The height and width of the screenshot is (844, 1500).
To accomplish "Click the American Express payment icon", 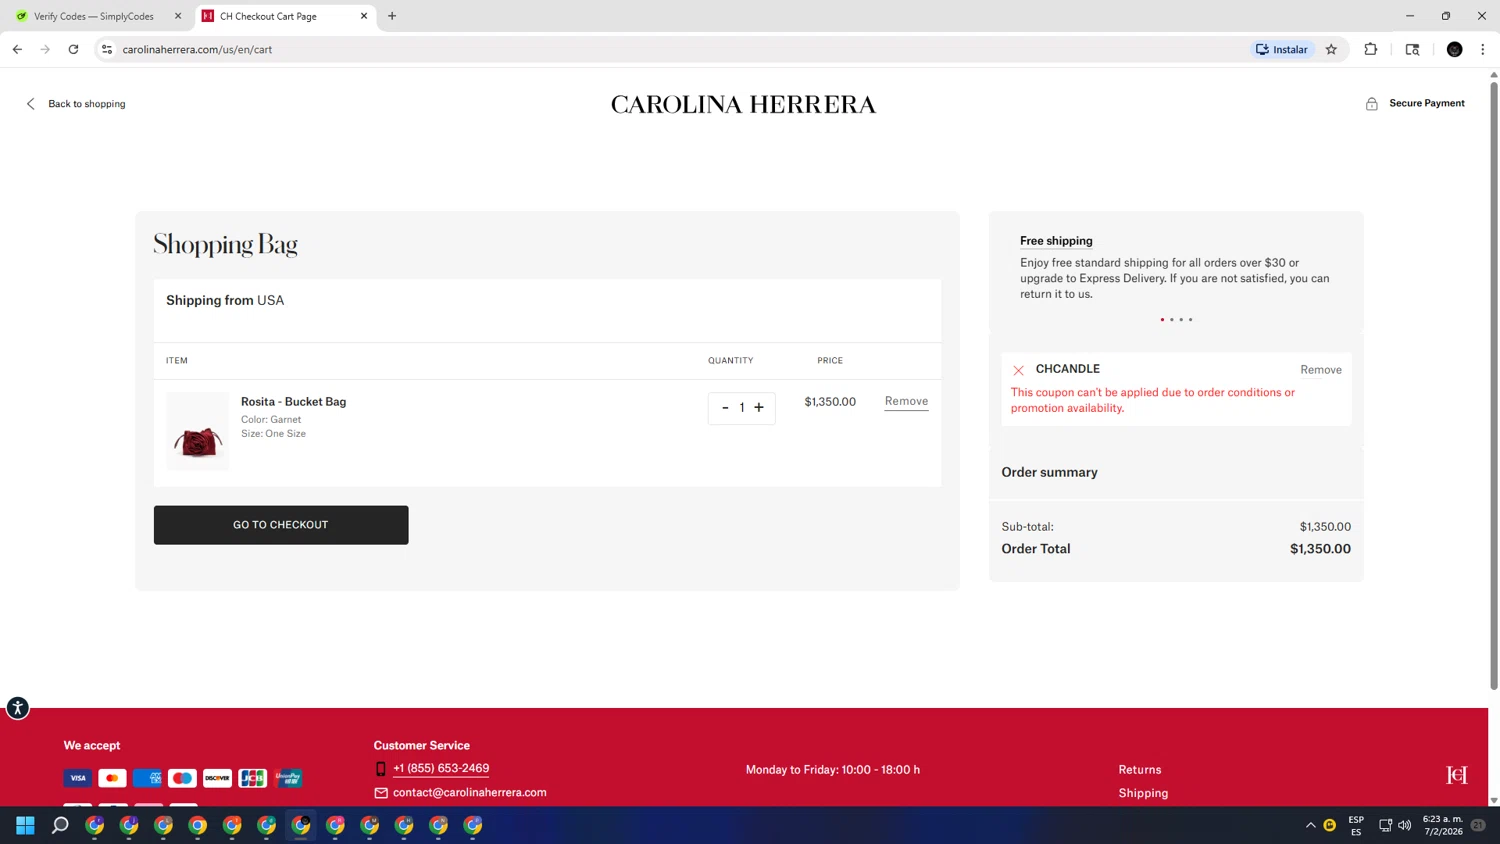I will point(147,778).
